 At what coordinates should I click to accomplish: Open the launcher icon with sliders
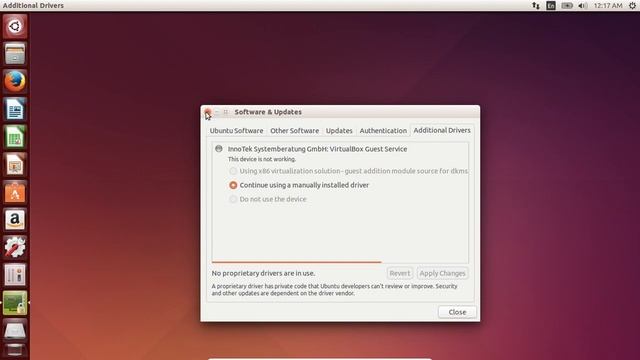point(15,275)
